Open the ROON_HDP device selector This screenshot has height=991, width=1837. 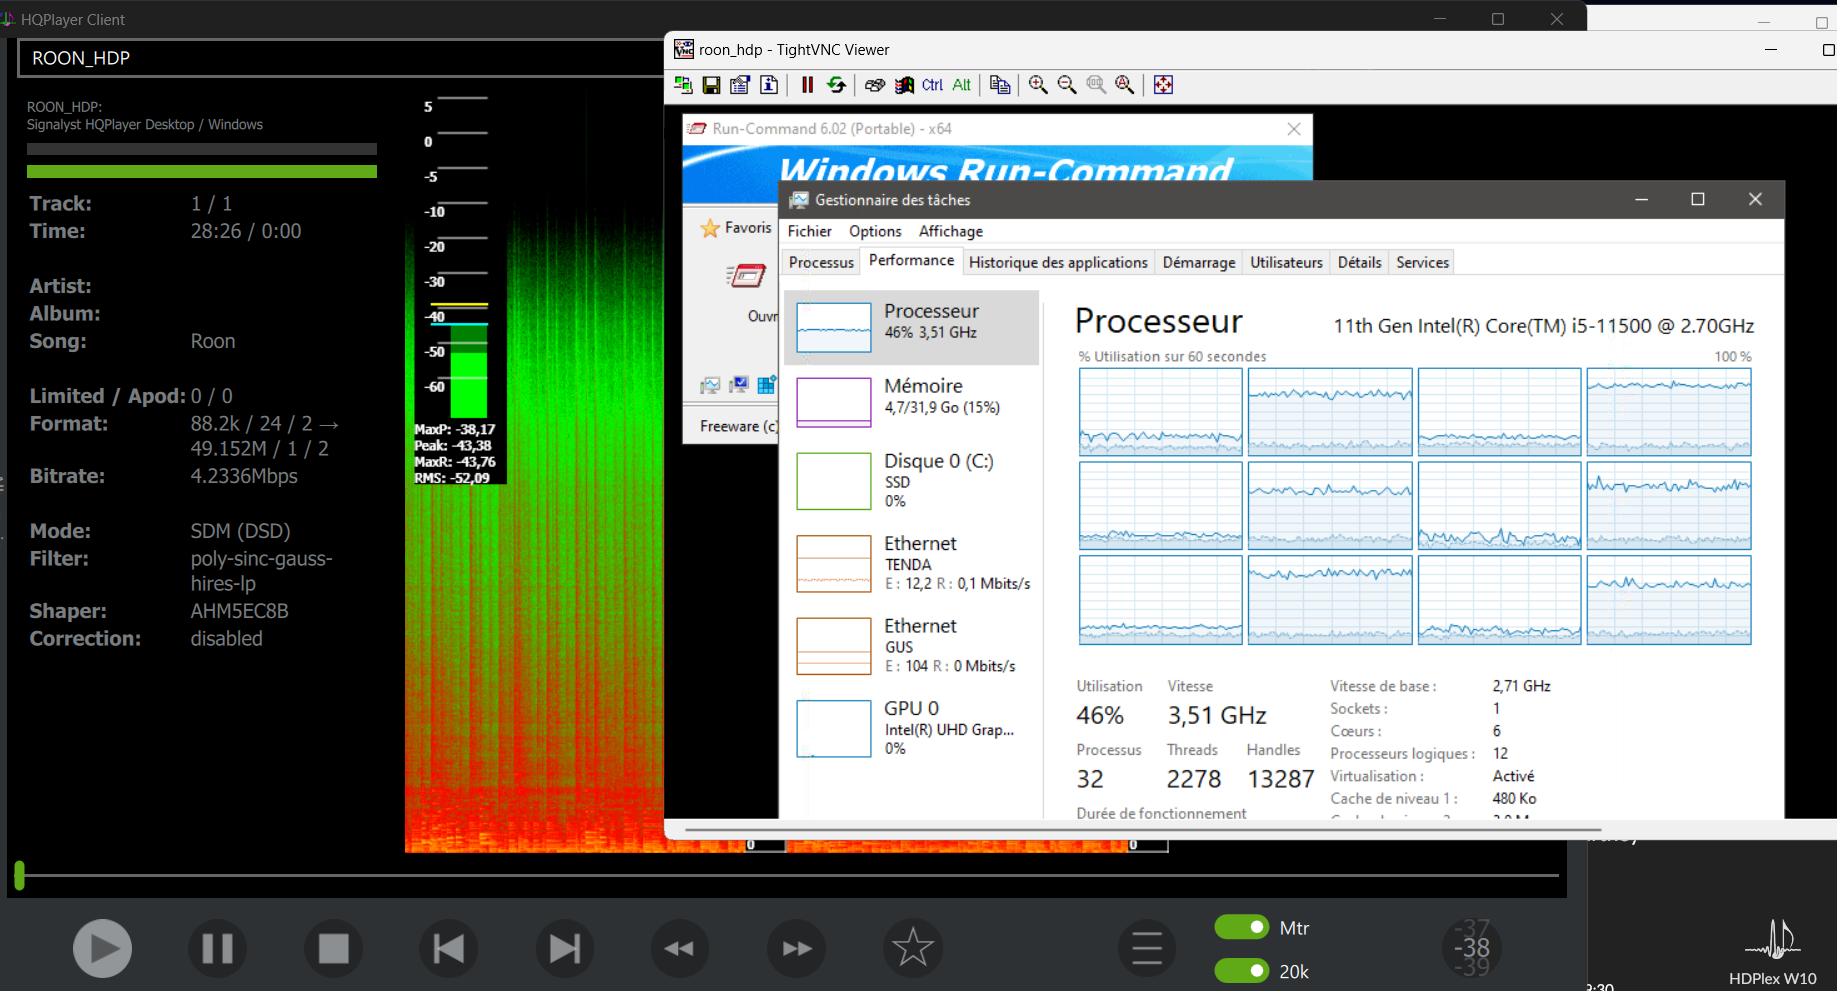point(340,58)
